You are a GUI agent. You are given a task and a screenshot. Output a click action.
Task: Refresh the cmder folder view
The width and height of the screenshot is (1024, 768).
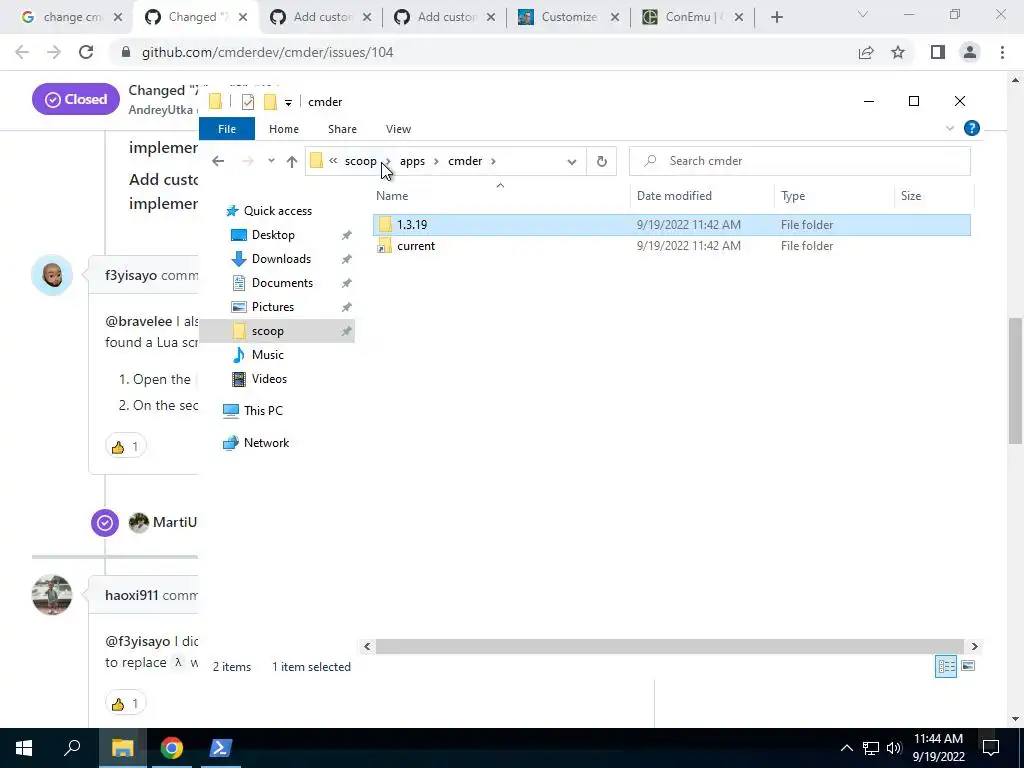(x=601, y=161)
